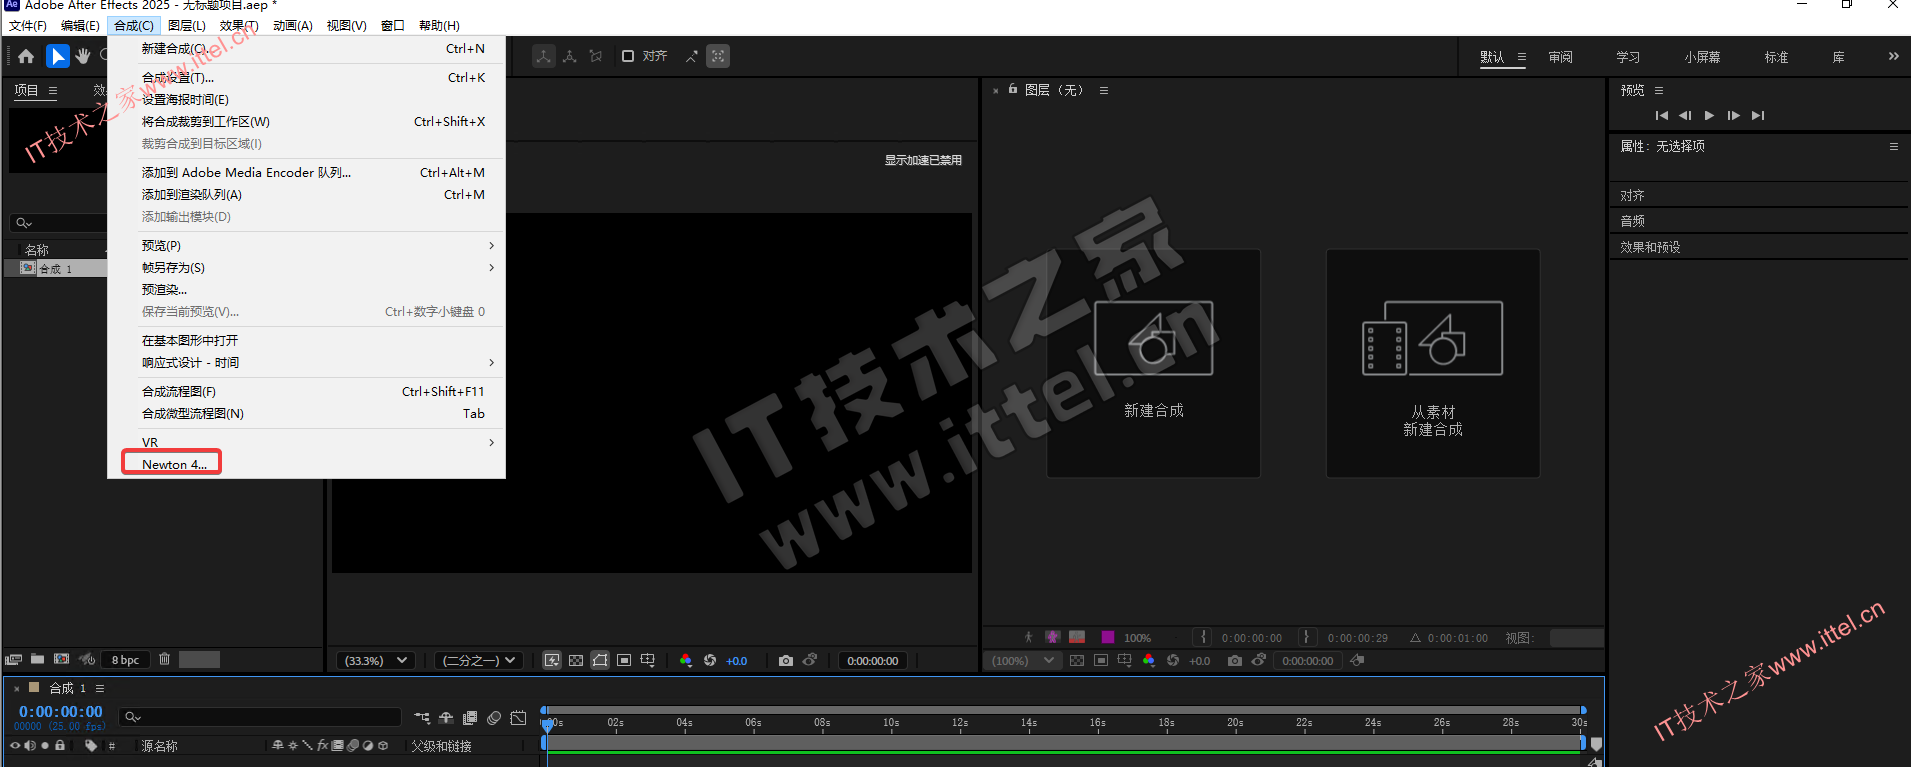Switch to 审阅 workspace

(1560, 57)
